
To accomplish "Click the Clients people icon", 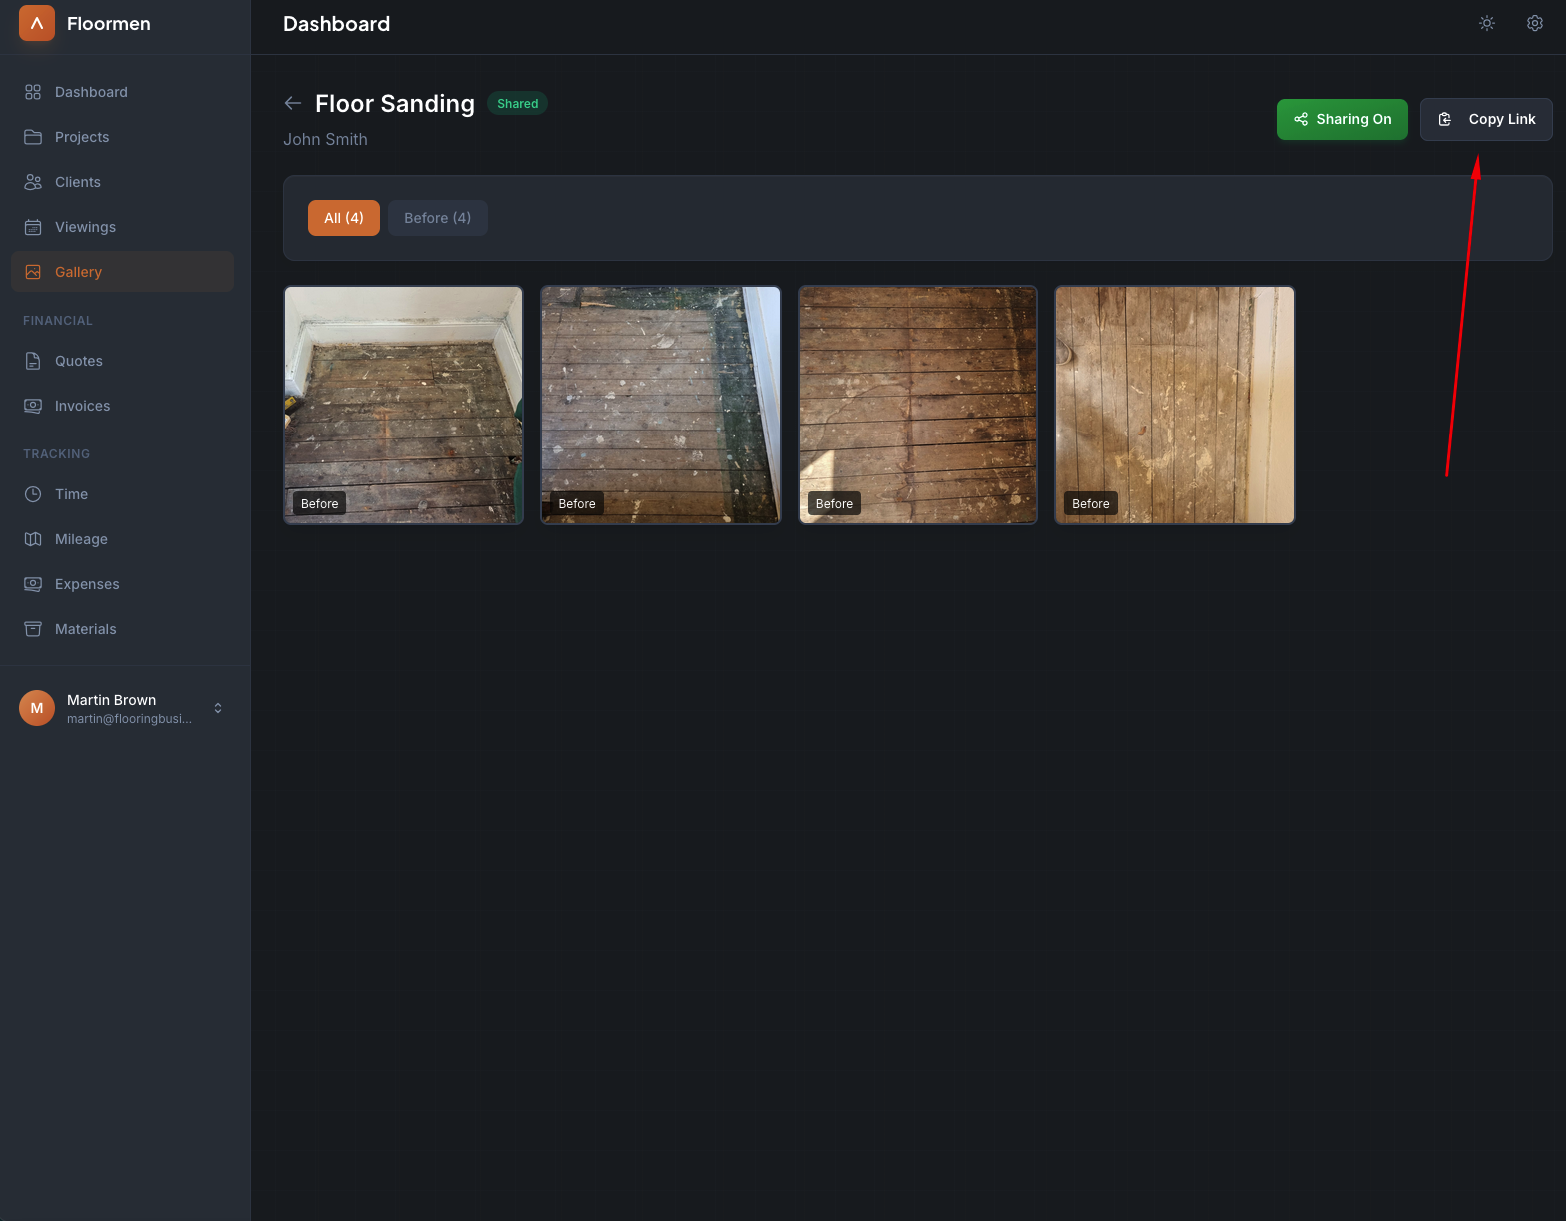I will 32,181.
